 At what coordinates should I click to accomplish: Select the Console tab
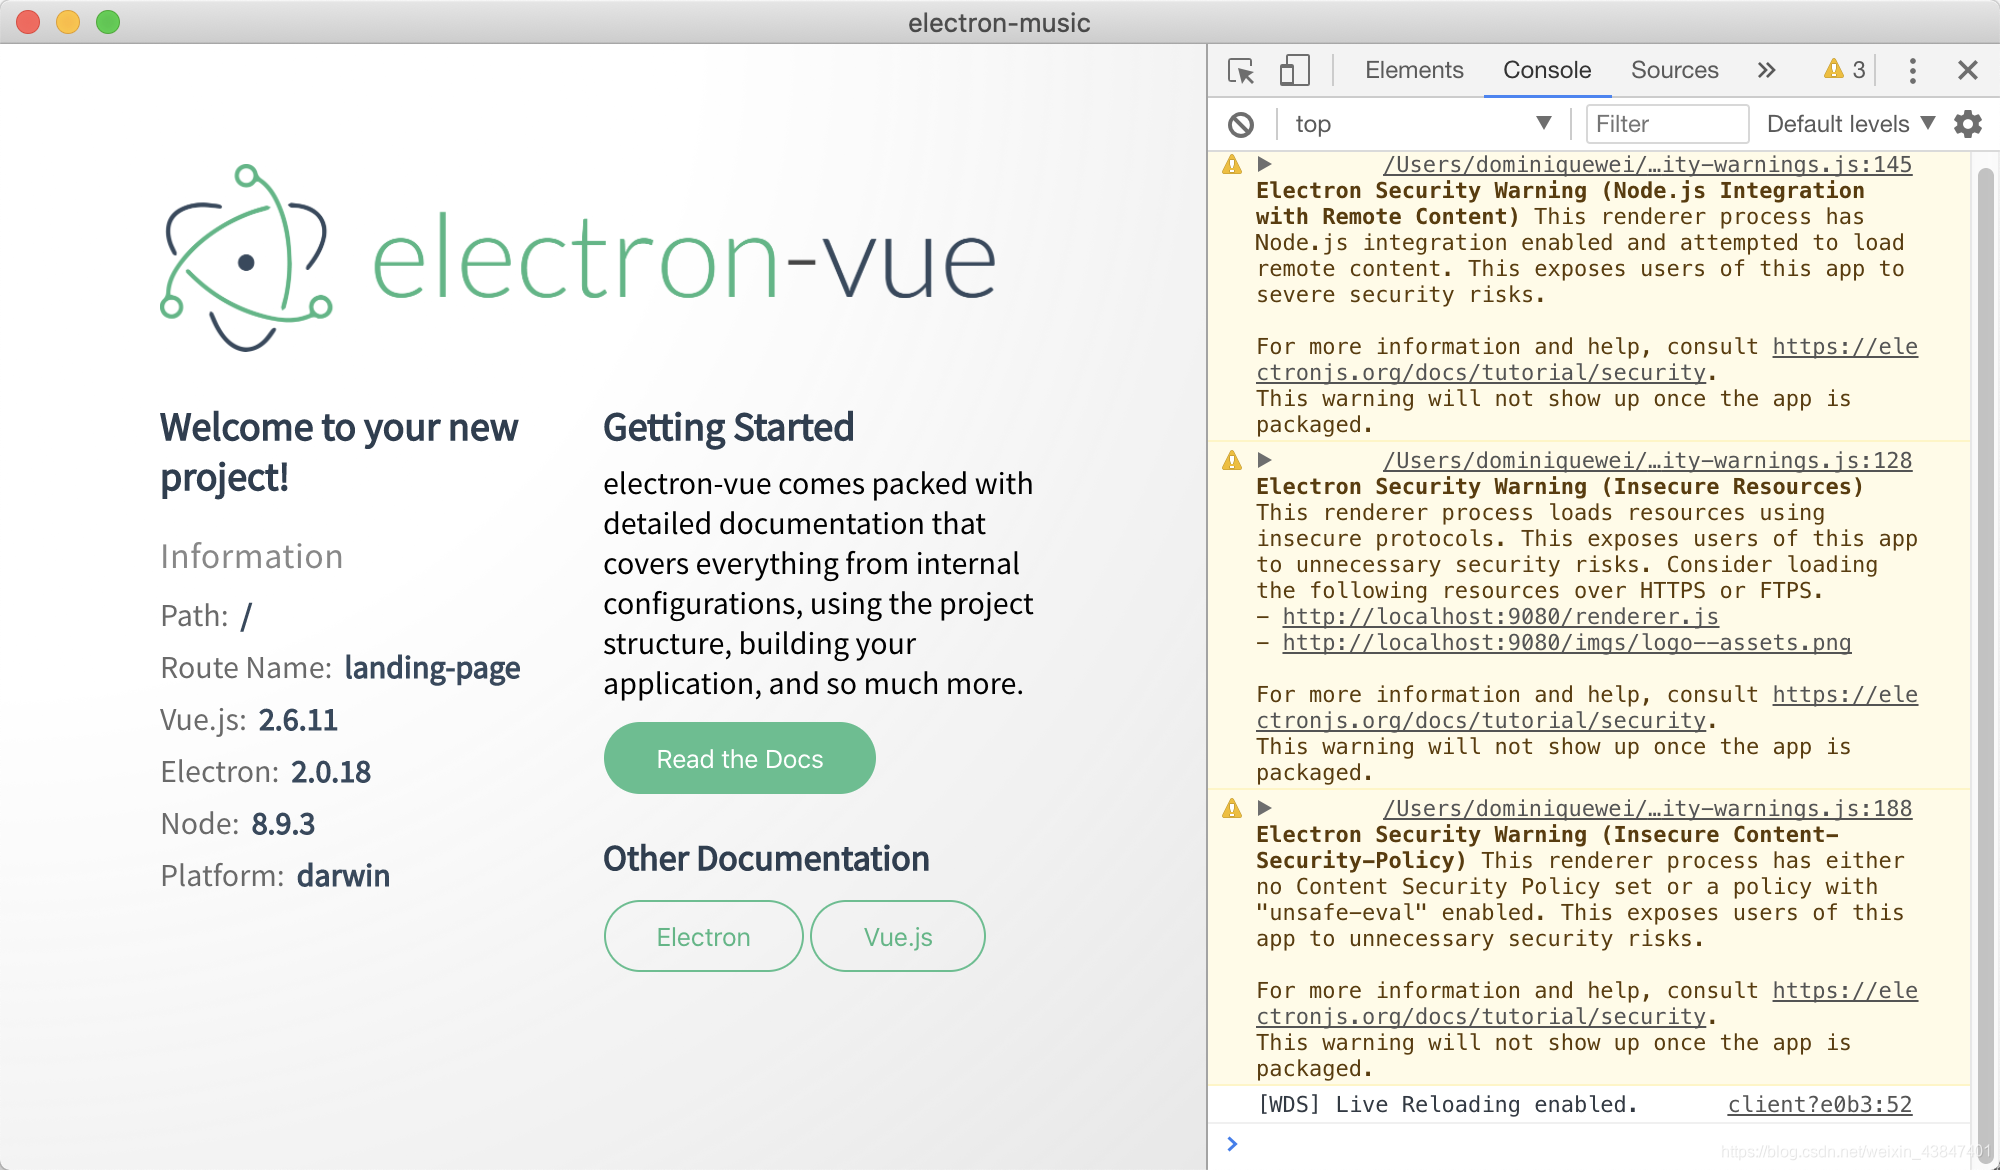1546,70
